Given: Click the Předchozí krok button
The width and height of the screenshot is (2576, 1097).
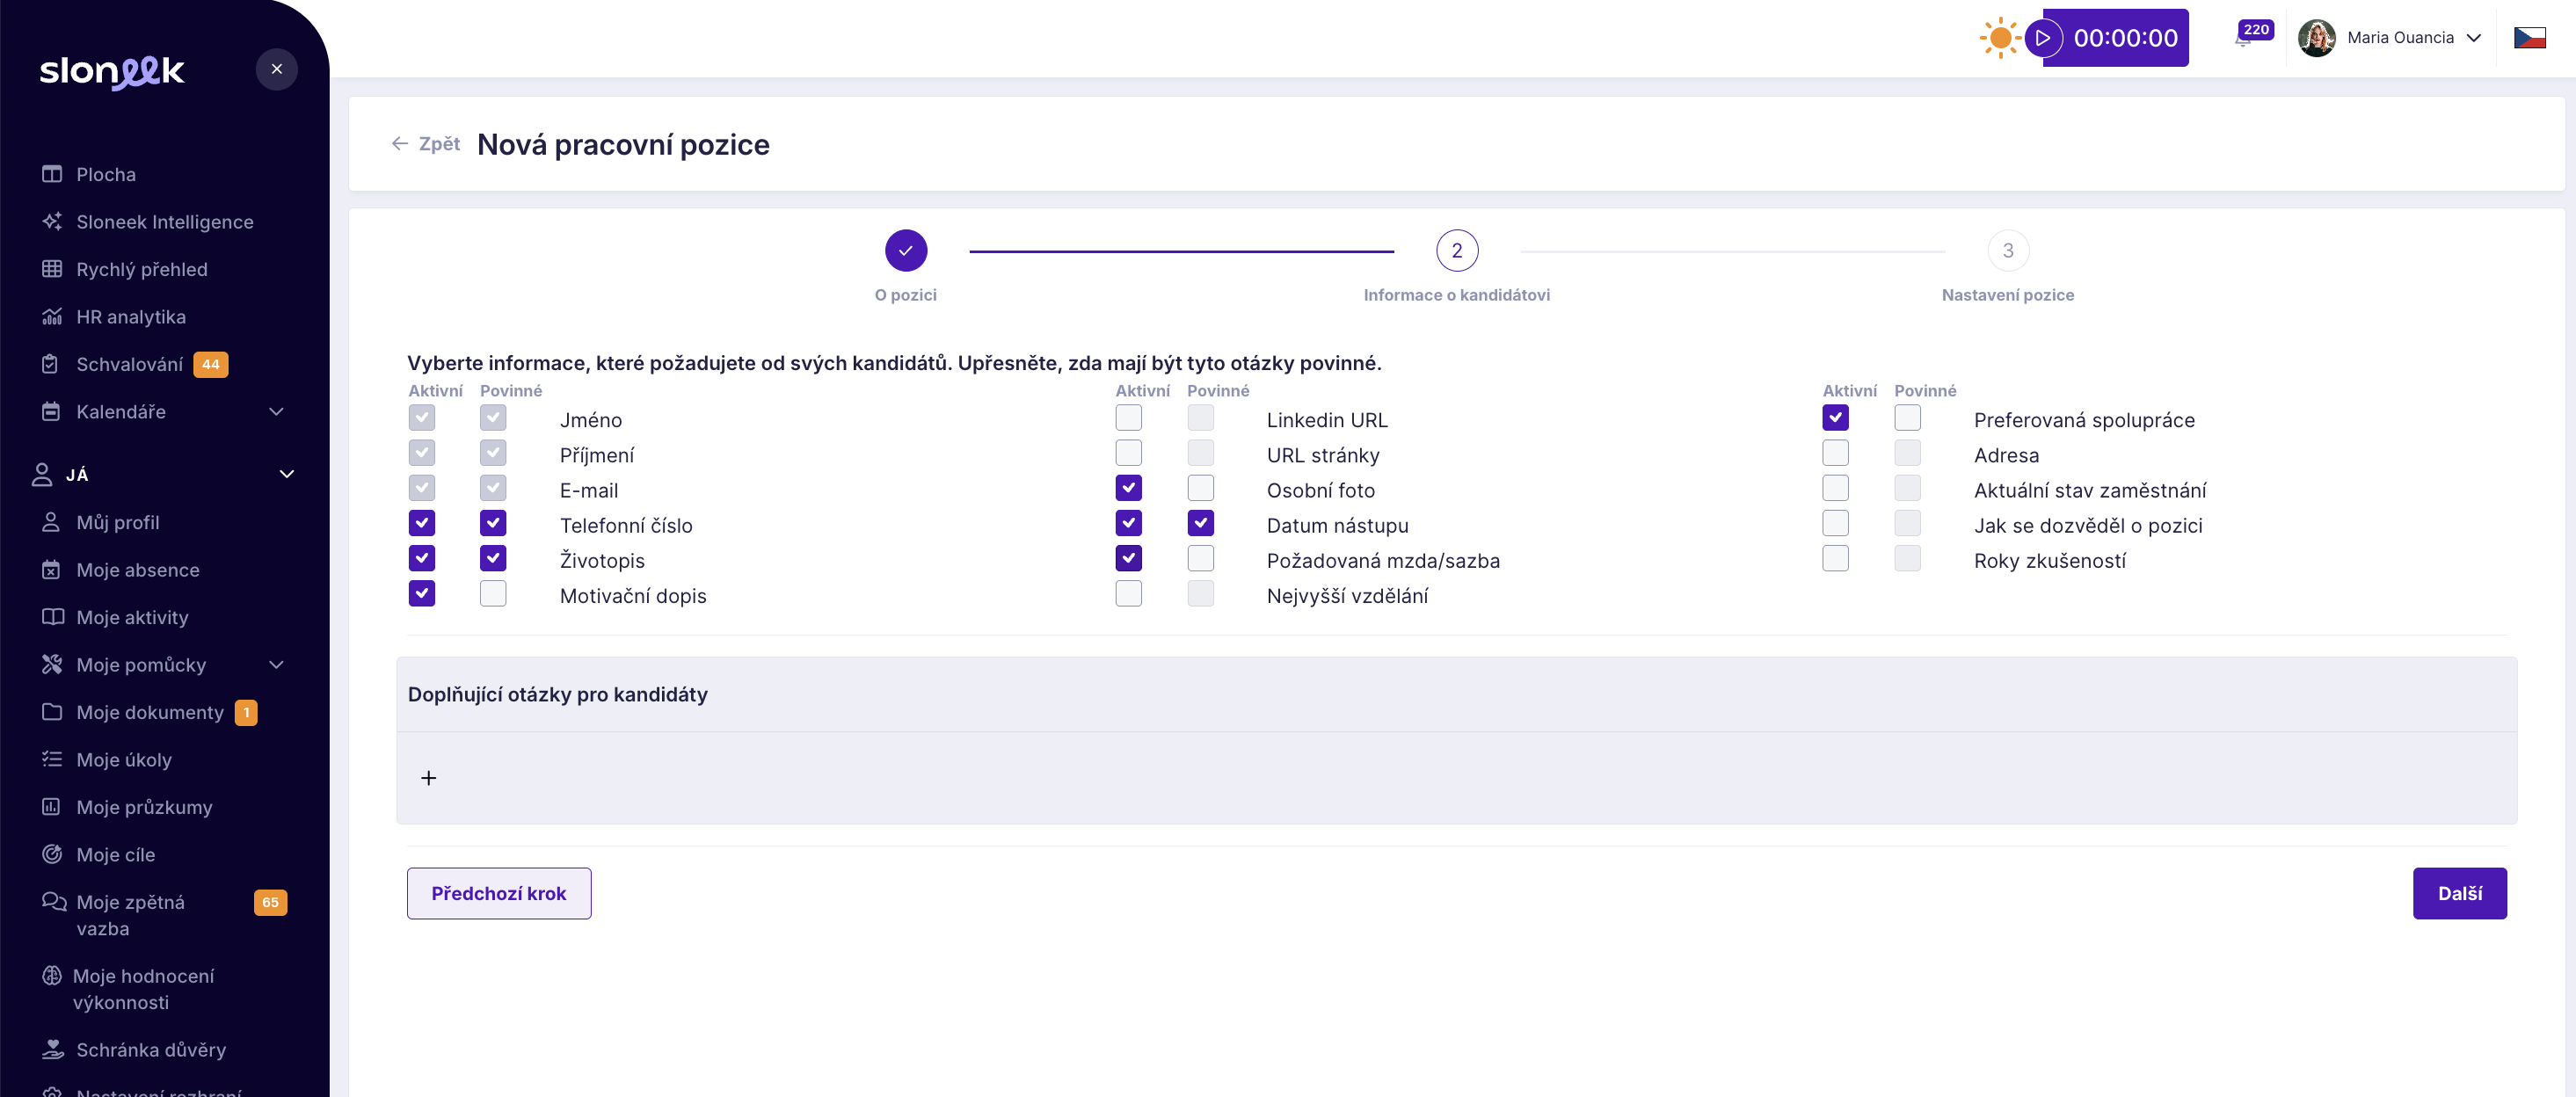Looking at the screenshot, I should coord(498,893).
